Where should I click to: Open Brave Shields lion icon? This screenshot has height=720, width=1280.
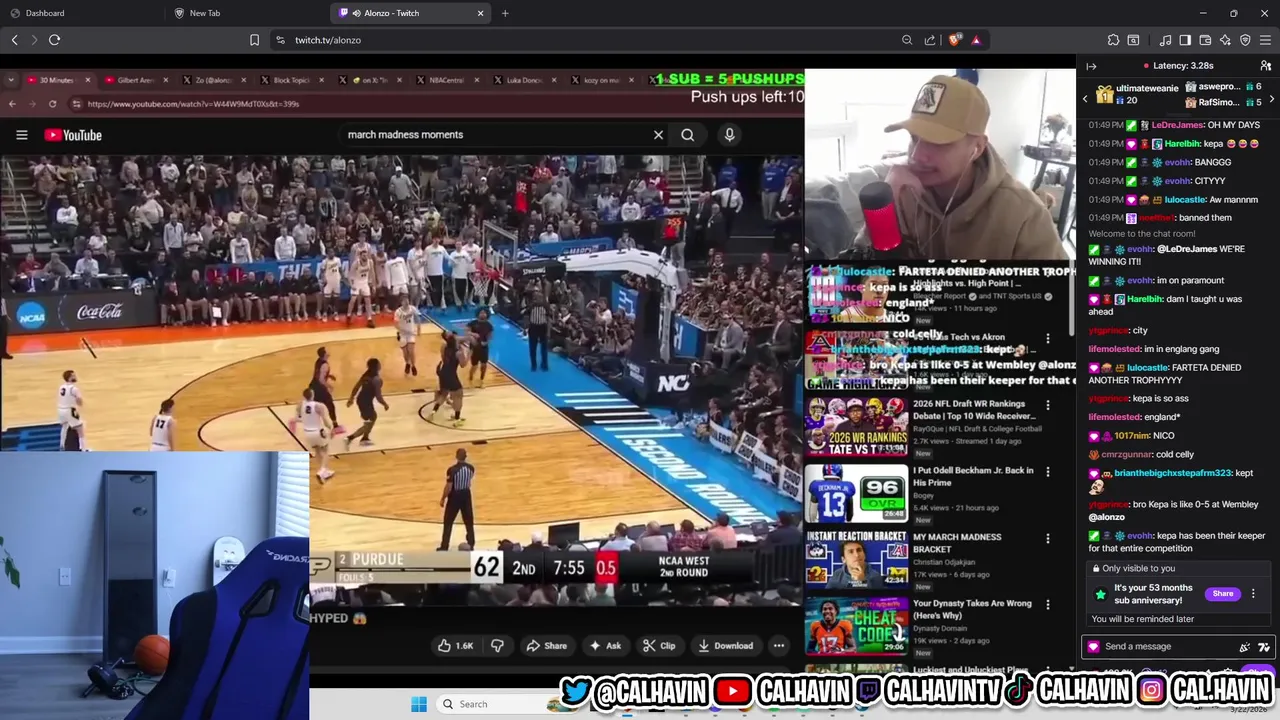954,40
